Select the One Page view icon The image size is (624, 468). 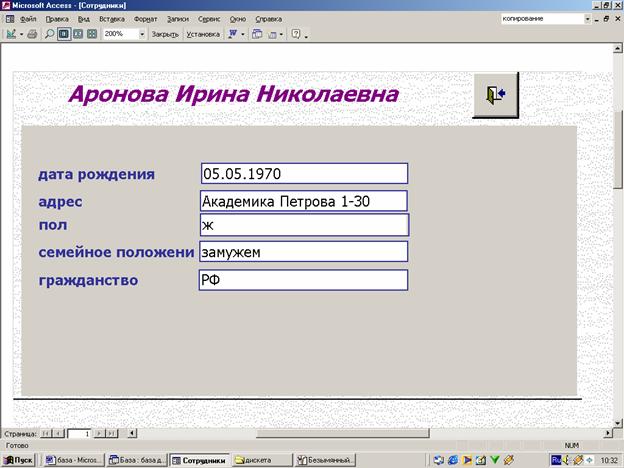point(64,33)
